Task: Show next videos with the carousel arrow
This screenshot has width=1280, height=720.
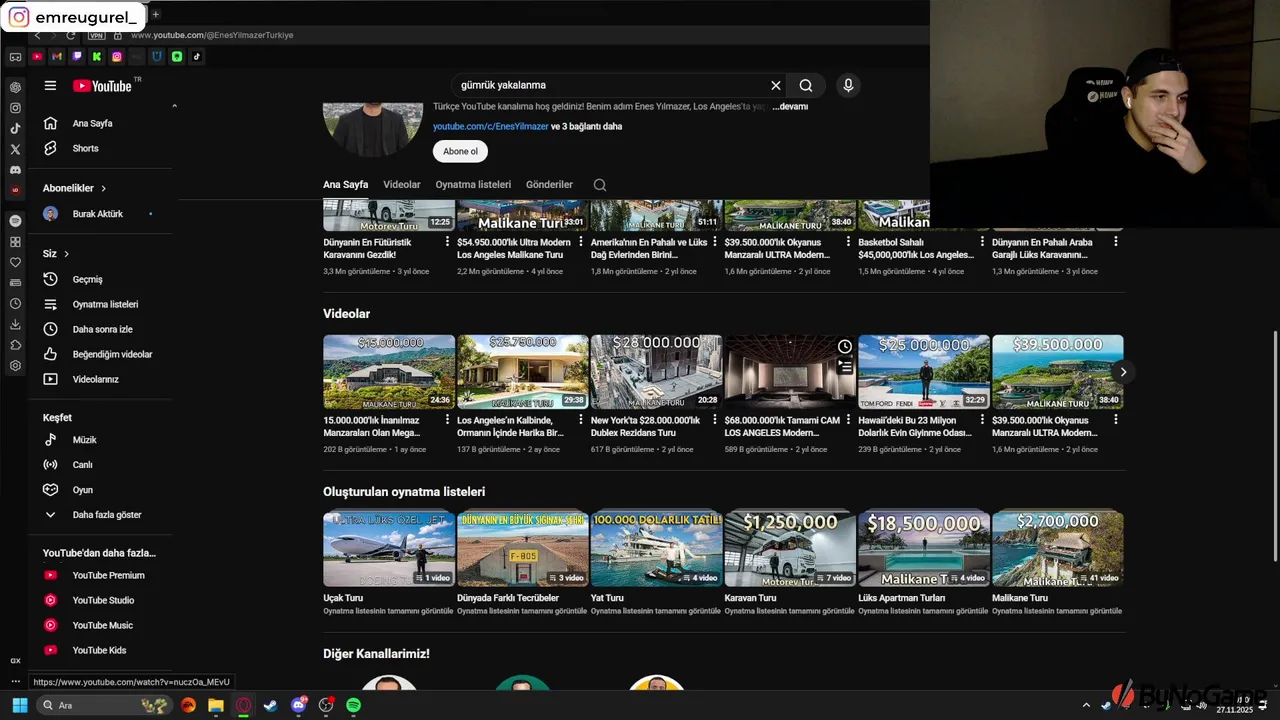Action: click(x=1123, y=372)
